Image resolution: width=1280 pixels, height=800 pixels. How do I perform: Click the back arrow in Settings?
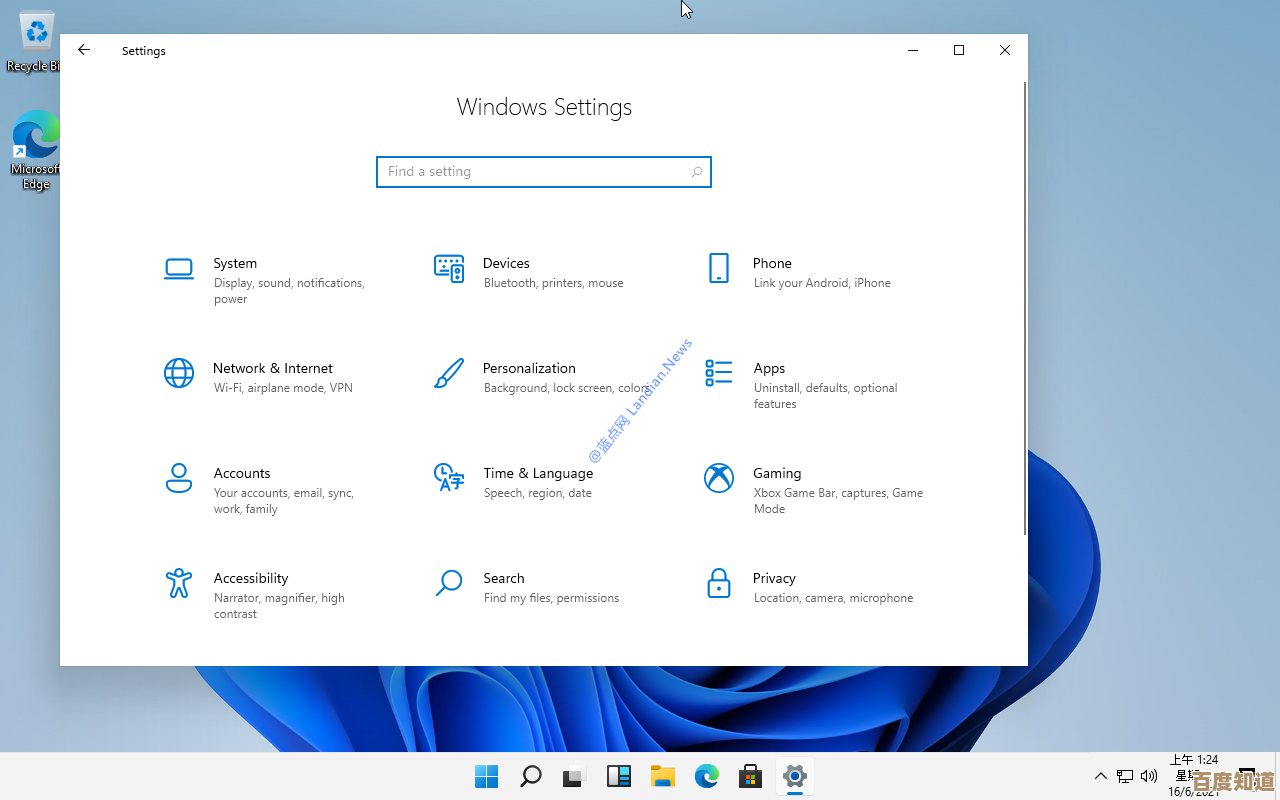(x=83, y=50)
